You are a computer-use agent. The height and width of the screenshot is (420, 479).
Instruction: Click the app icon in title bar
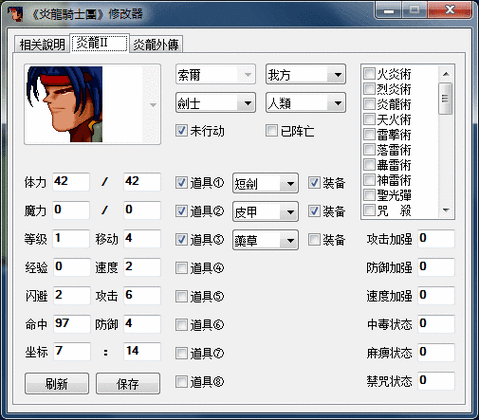pyautogui.click(x=15, y=13)
